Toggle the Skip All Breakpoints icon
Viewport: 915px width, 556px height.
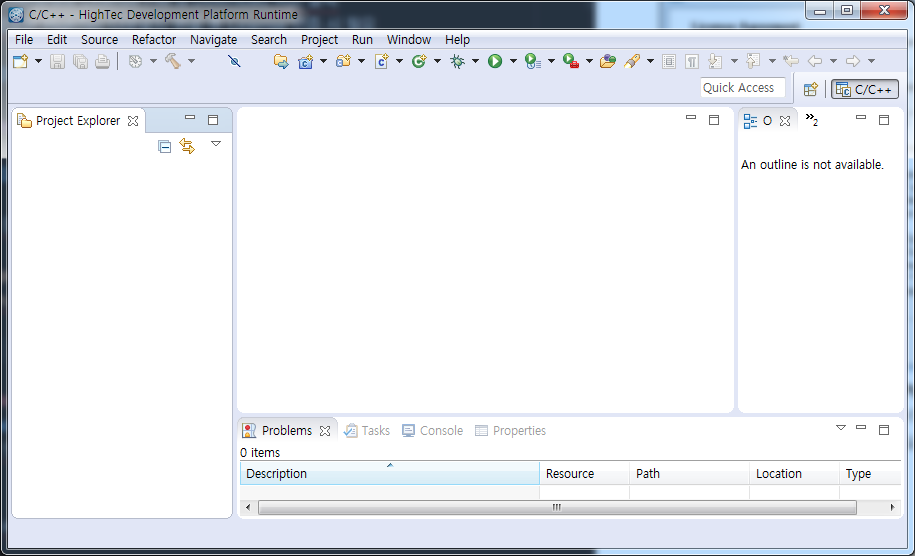(x=234, y=61)
